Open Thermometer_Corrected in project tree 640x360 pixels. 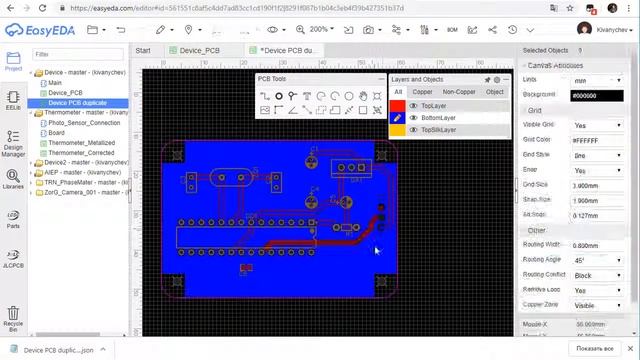point(81,153)
